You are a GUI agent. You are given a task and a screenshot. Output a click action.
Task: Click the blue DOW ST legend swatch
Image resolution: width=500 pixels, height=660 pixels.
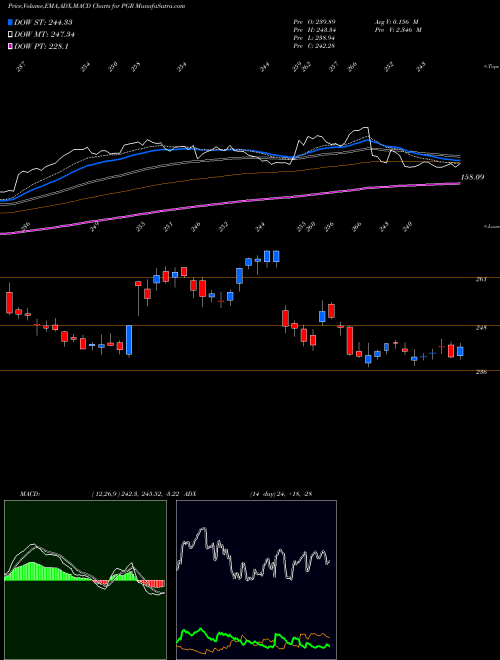pyautogui.click(x=10, y=22)
